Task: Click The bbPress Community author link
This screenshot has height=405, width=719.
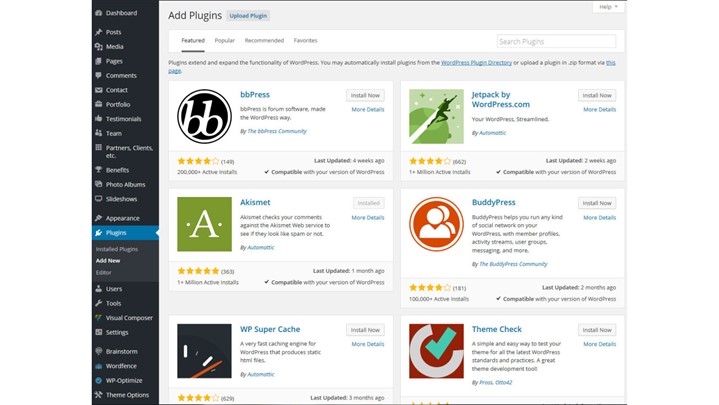Action: click(x=277, y=131)
